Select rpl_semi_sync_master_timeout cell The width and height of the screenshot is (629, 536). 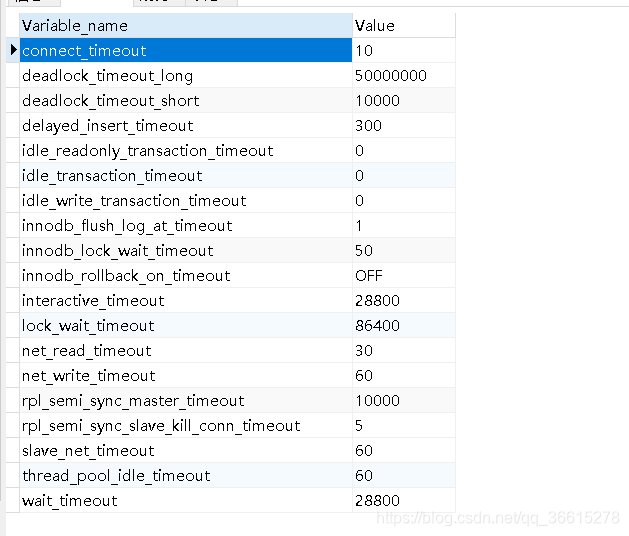(x=186, y=400)
